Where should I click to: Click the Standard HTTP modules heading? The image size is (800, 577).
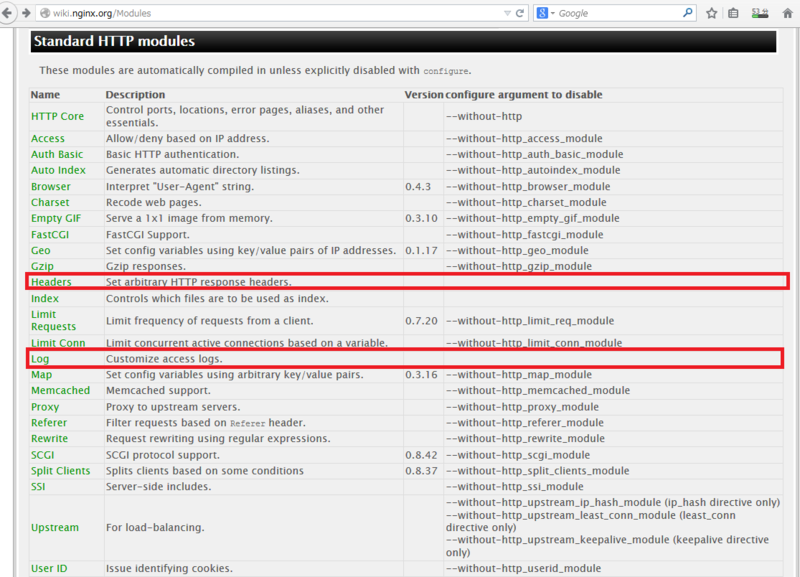(114, 41)
